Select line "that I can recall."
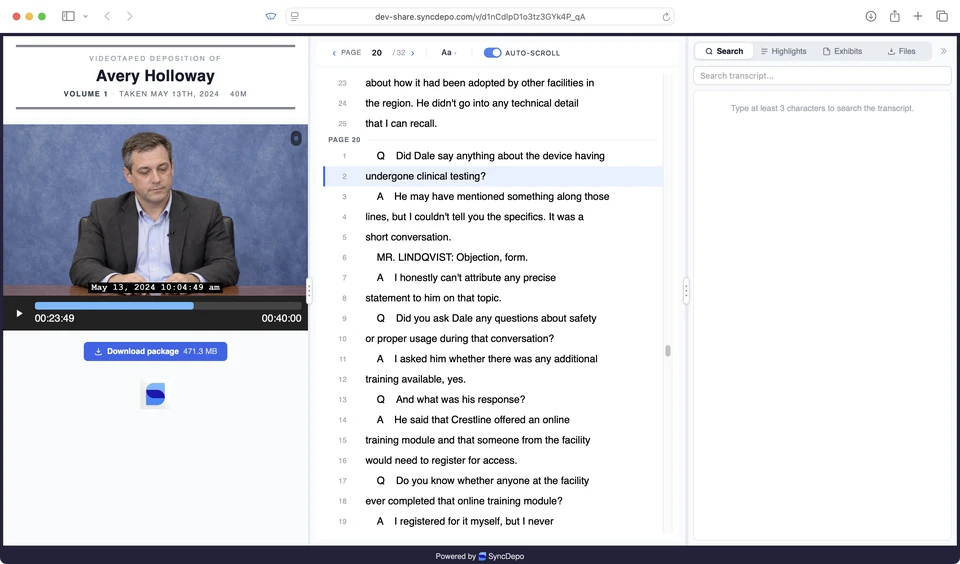 coord(493,124)
